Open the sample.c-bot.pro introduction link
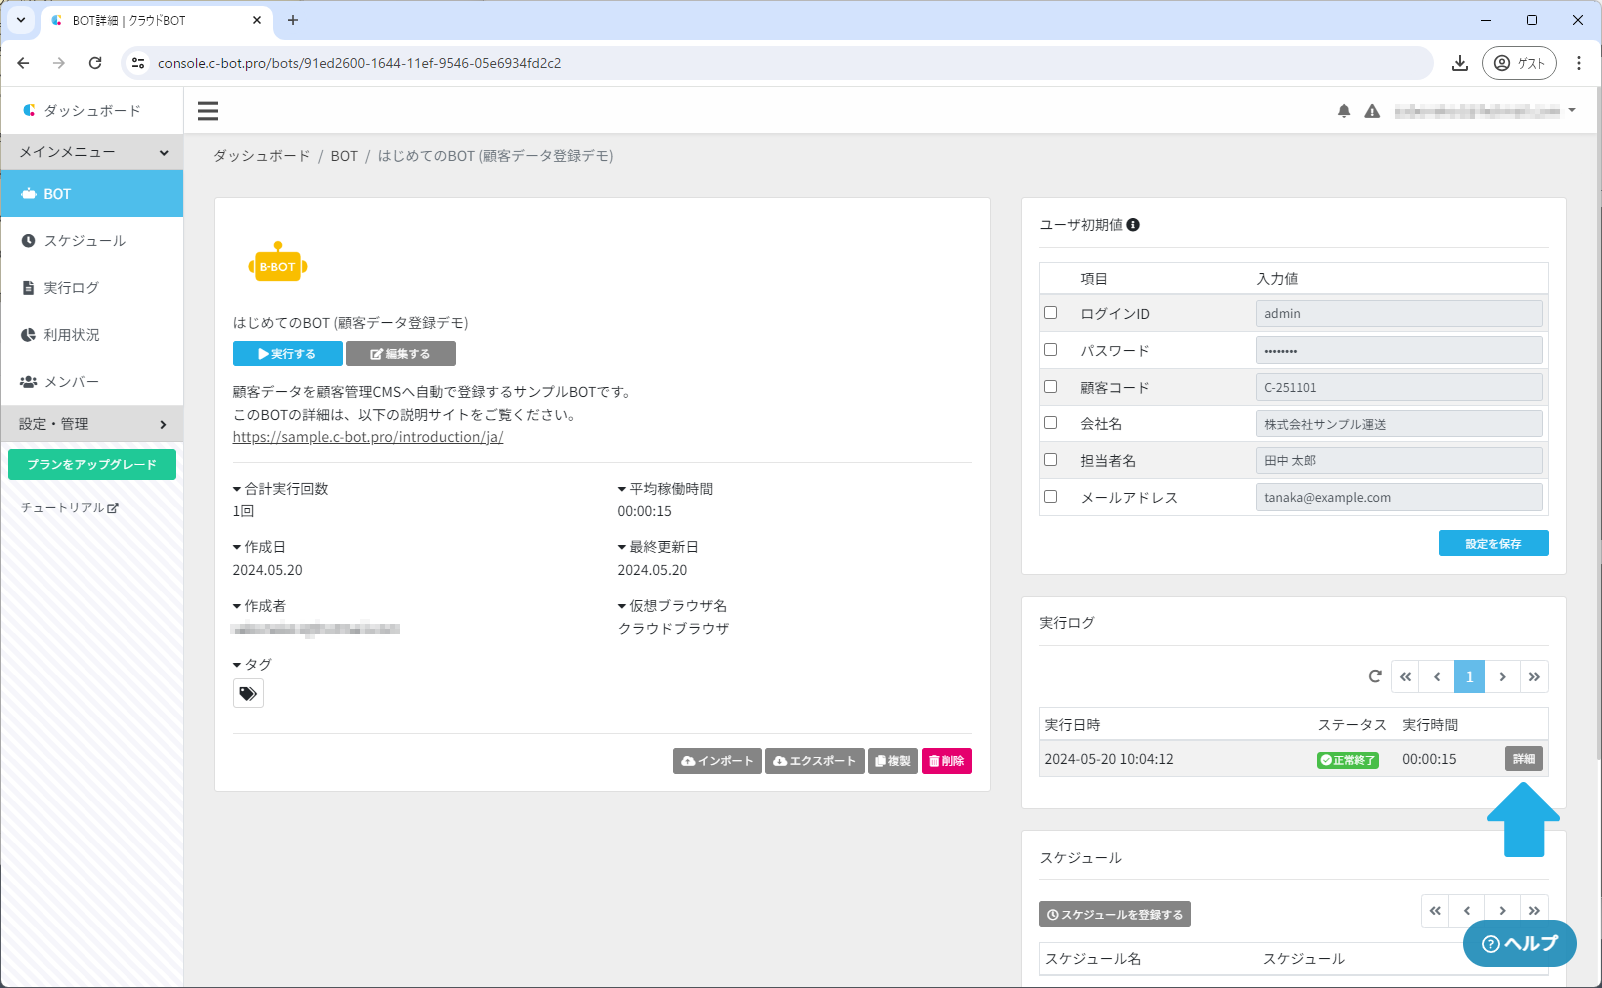This screenshot has height=988, width=1602. click(x=367, y=437)
